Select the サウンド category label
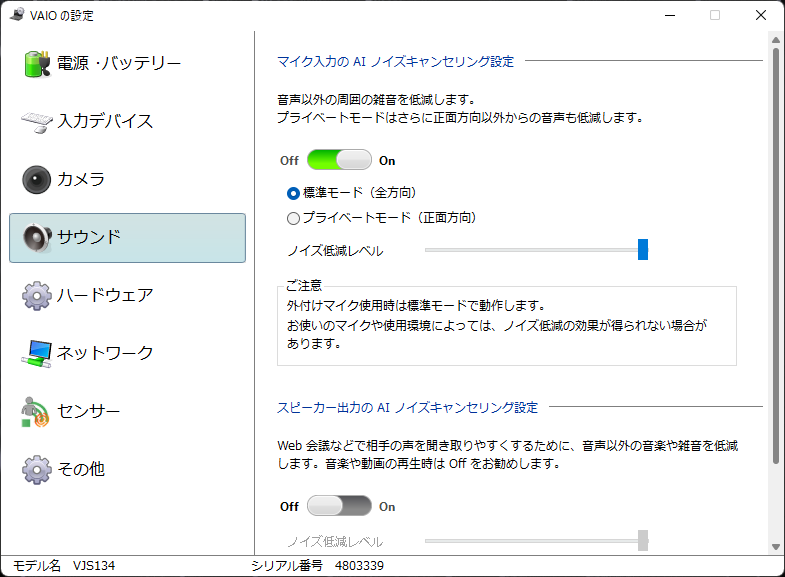 coord(89,237)
